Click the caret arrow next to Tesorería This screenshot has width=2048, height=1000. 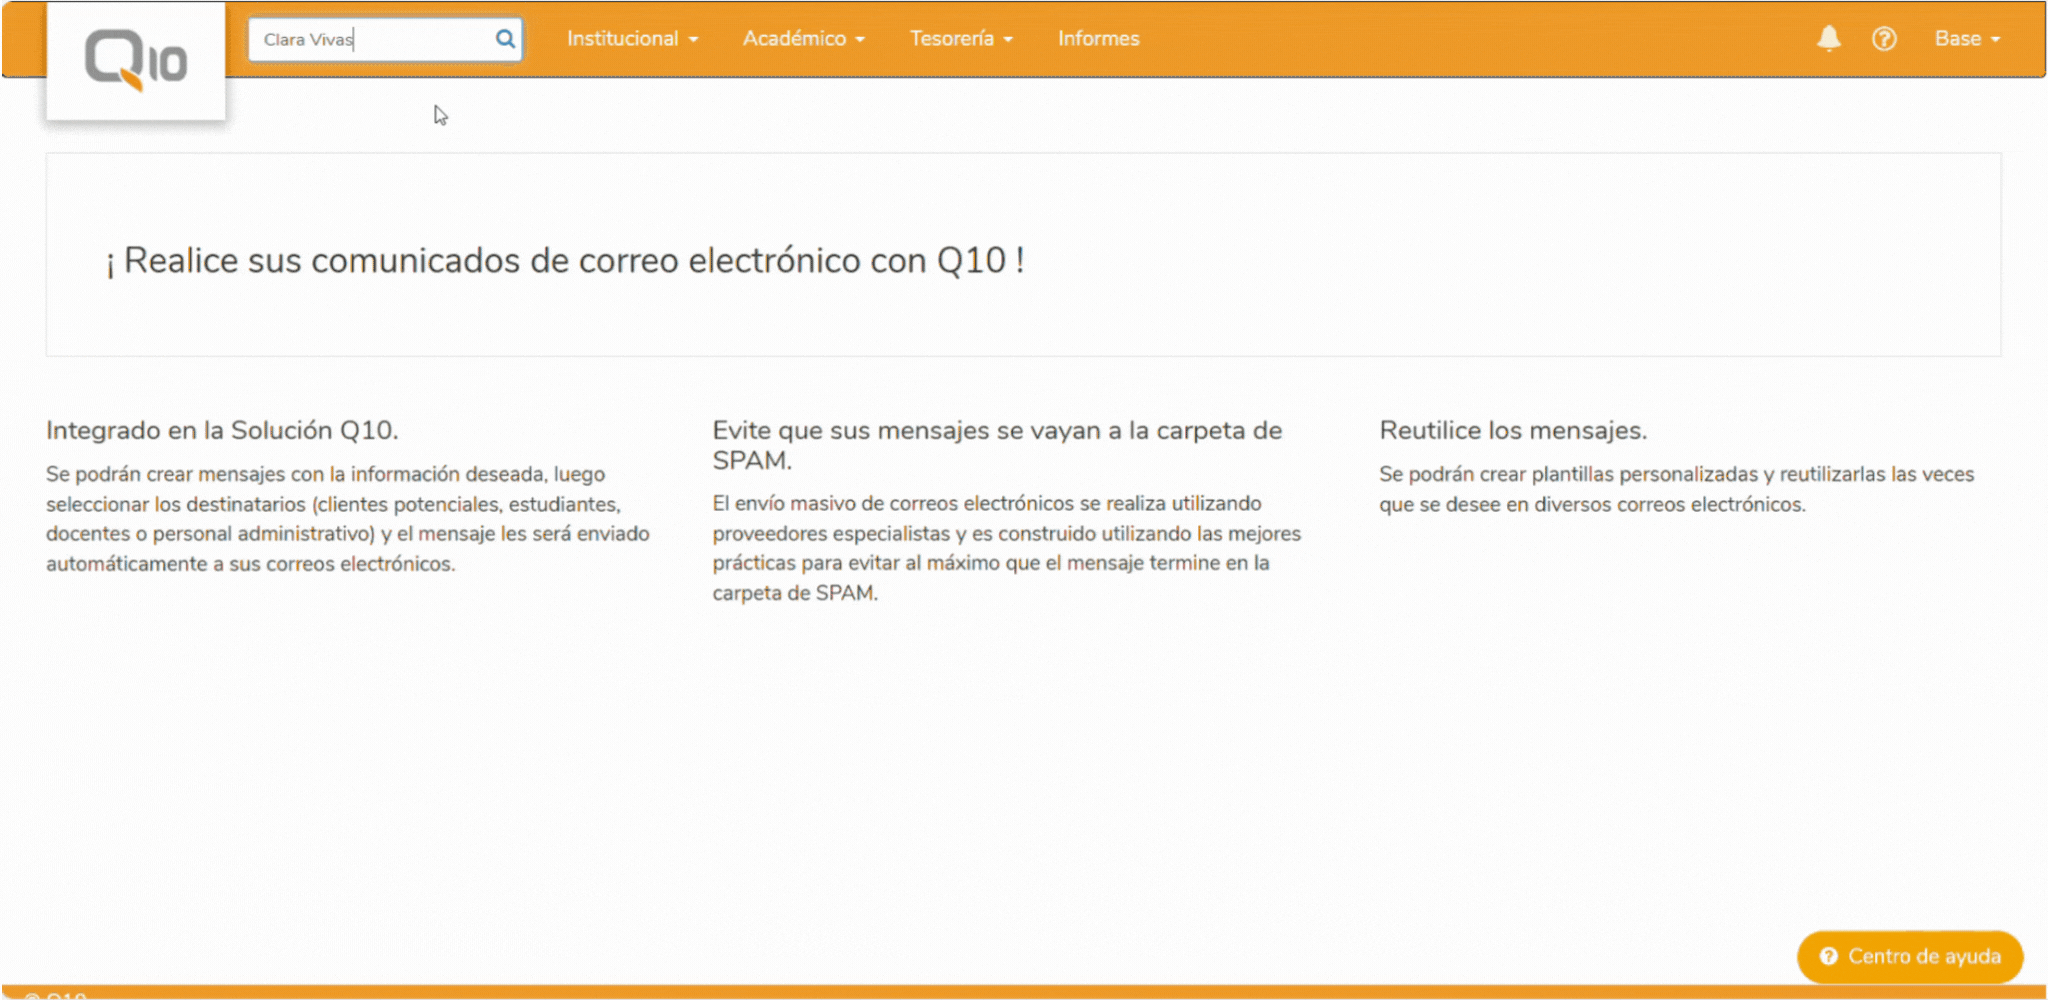pyautogui.click(x=1007, y=40)
